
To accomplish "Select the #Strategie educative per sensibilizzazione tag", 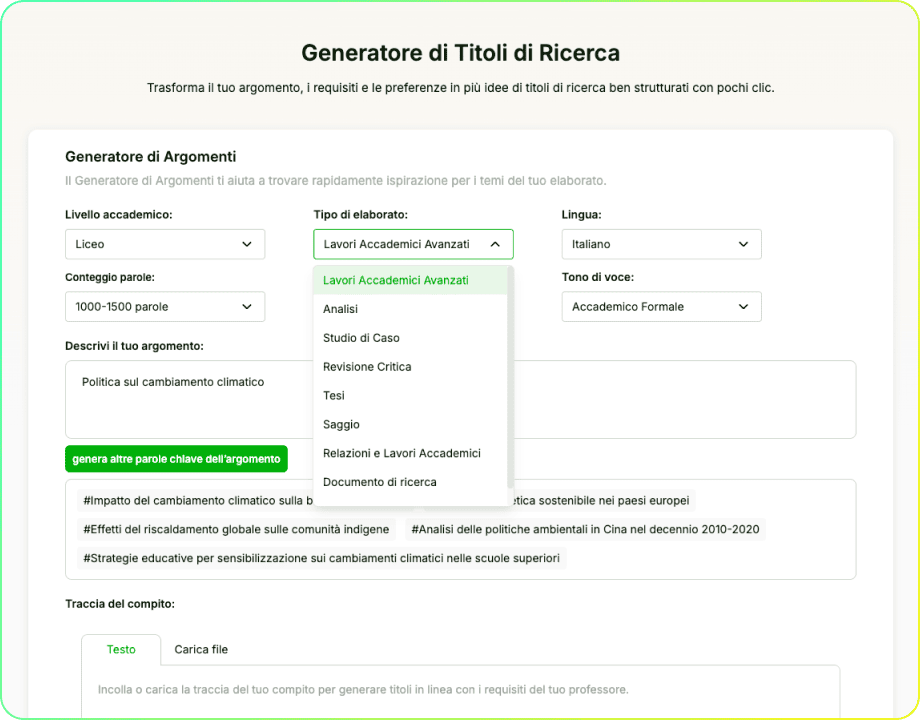I will click(322, 557).
